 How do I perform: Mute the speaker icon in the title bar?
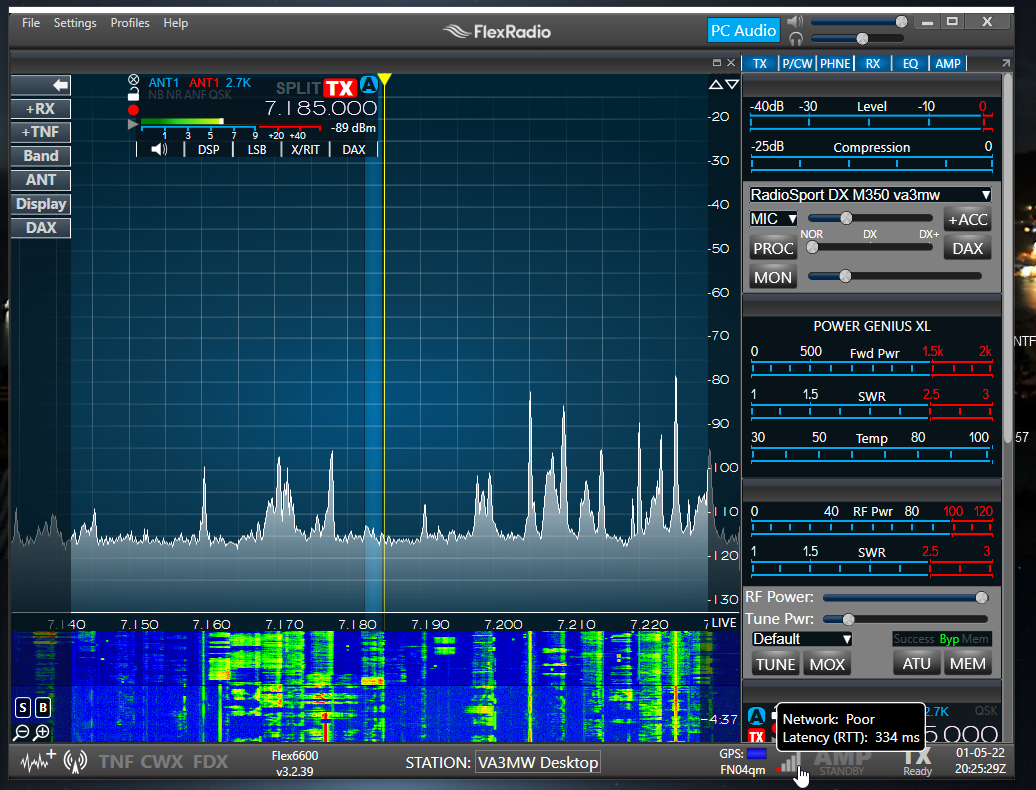click(796, 21)
